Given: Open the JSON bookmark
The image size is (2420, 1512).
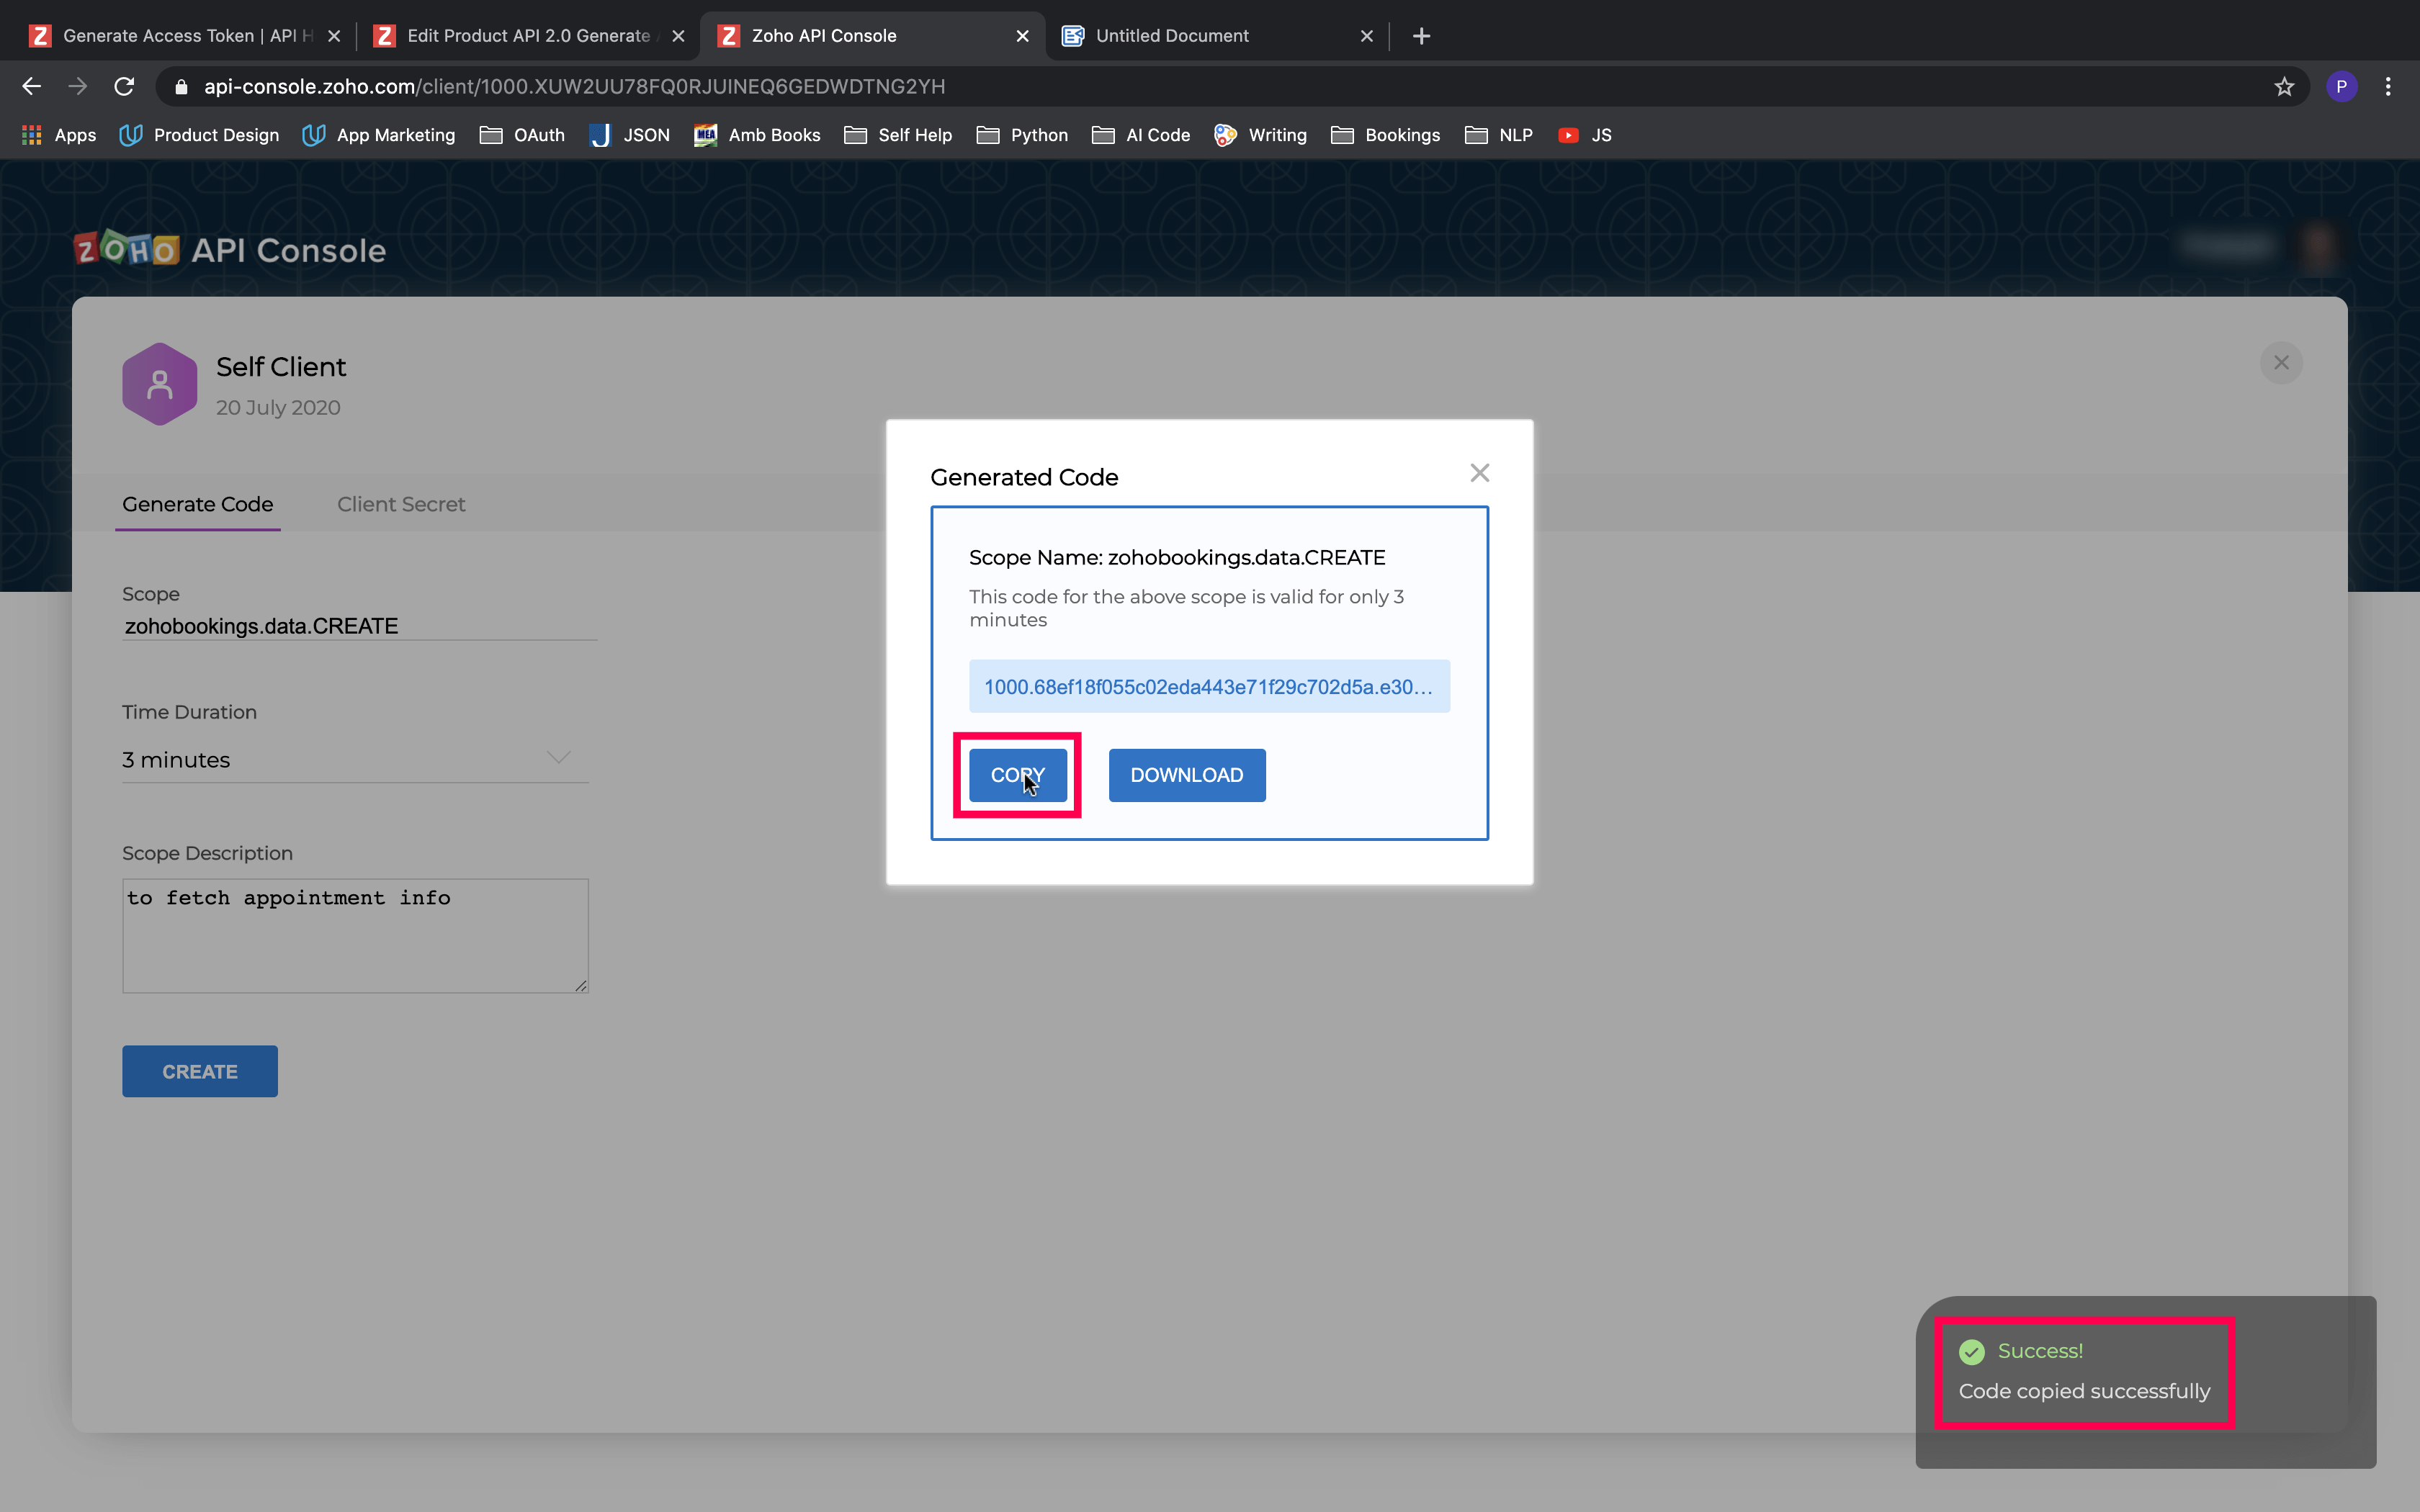Looking at the screenshot, I should coord(630,135).
